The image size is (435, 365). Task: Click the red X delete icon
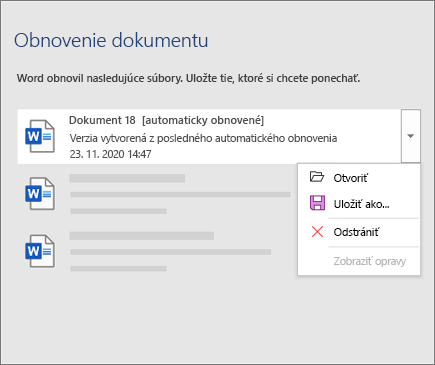[317, 232]
